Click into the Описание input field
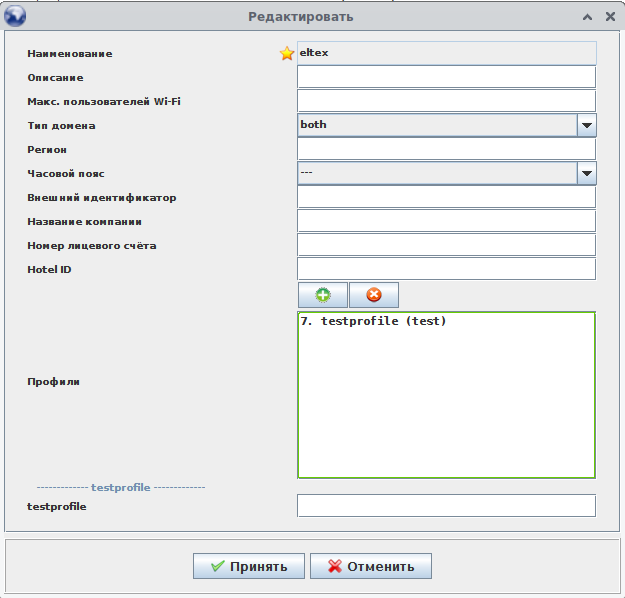625x598 pixels. pyautogui.click(x=446, y=77)
